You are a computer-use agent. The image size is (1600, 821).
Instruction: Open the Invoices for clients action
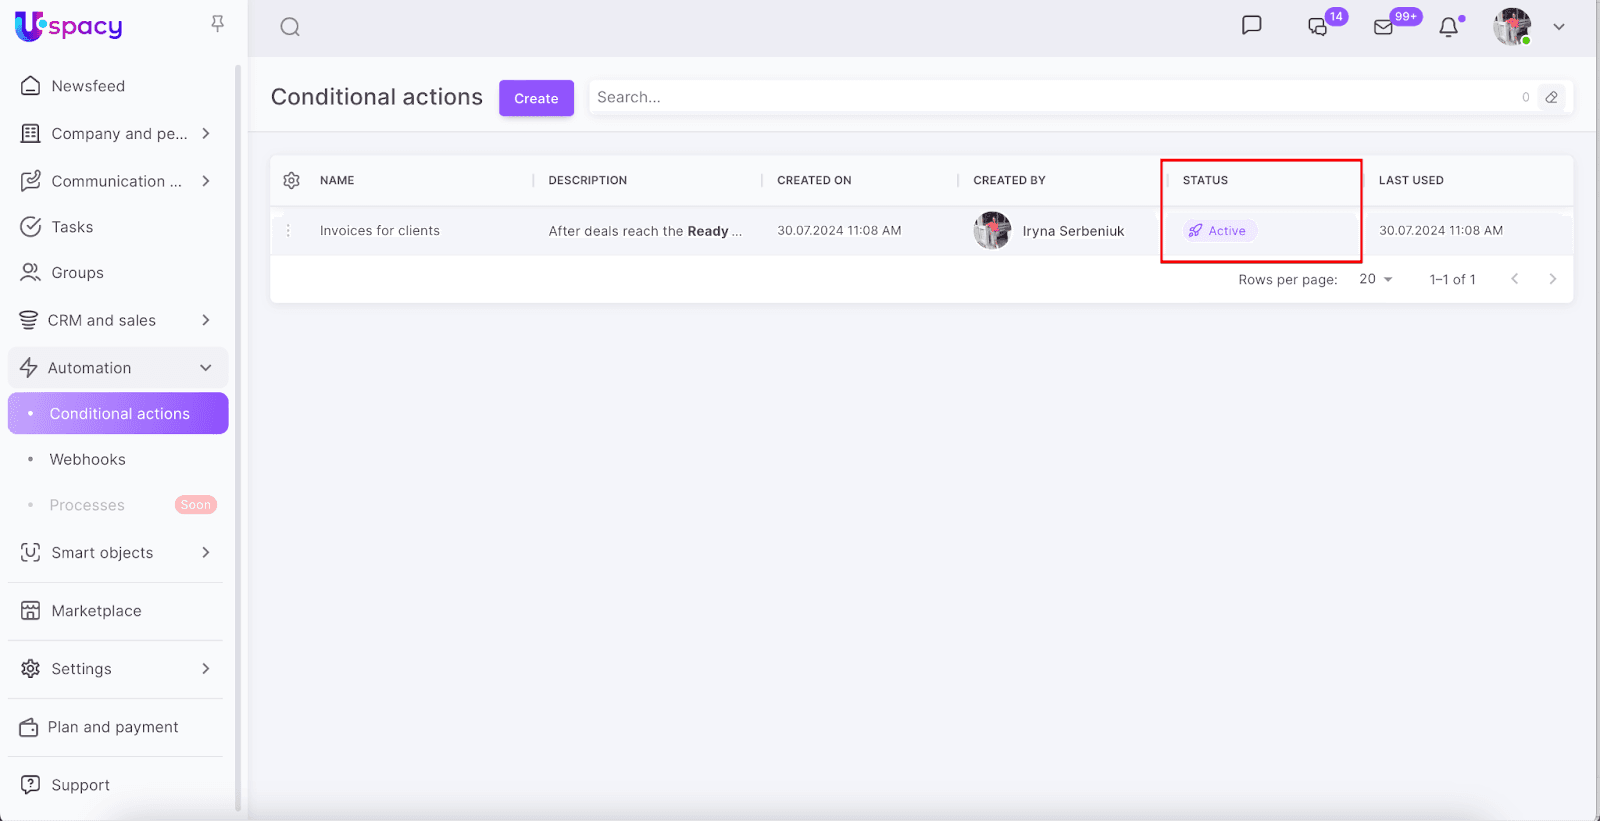coord(380,231)
